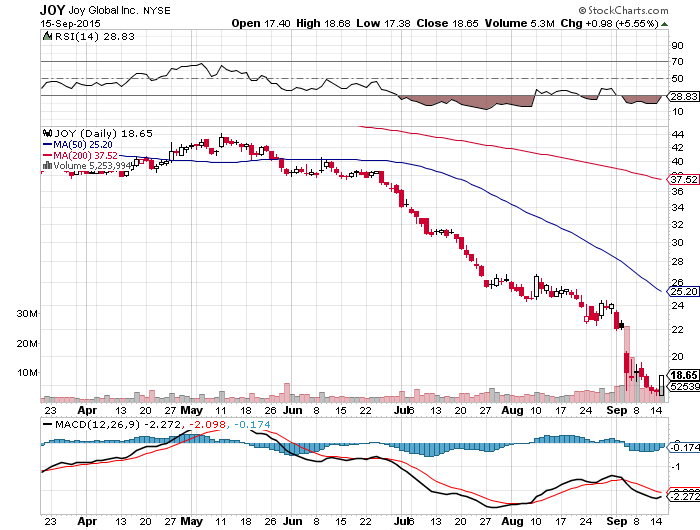Click the 25.20 price tag on right axis
700x530 pixels.
click(684, 292)
